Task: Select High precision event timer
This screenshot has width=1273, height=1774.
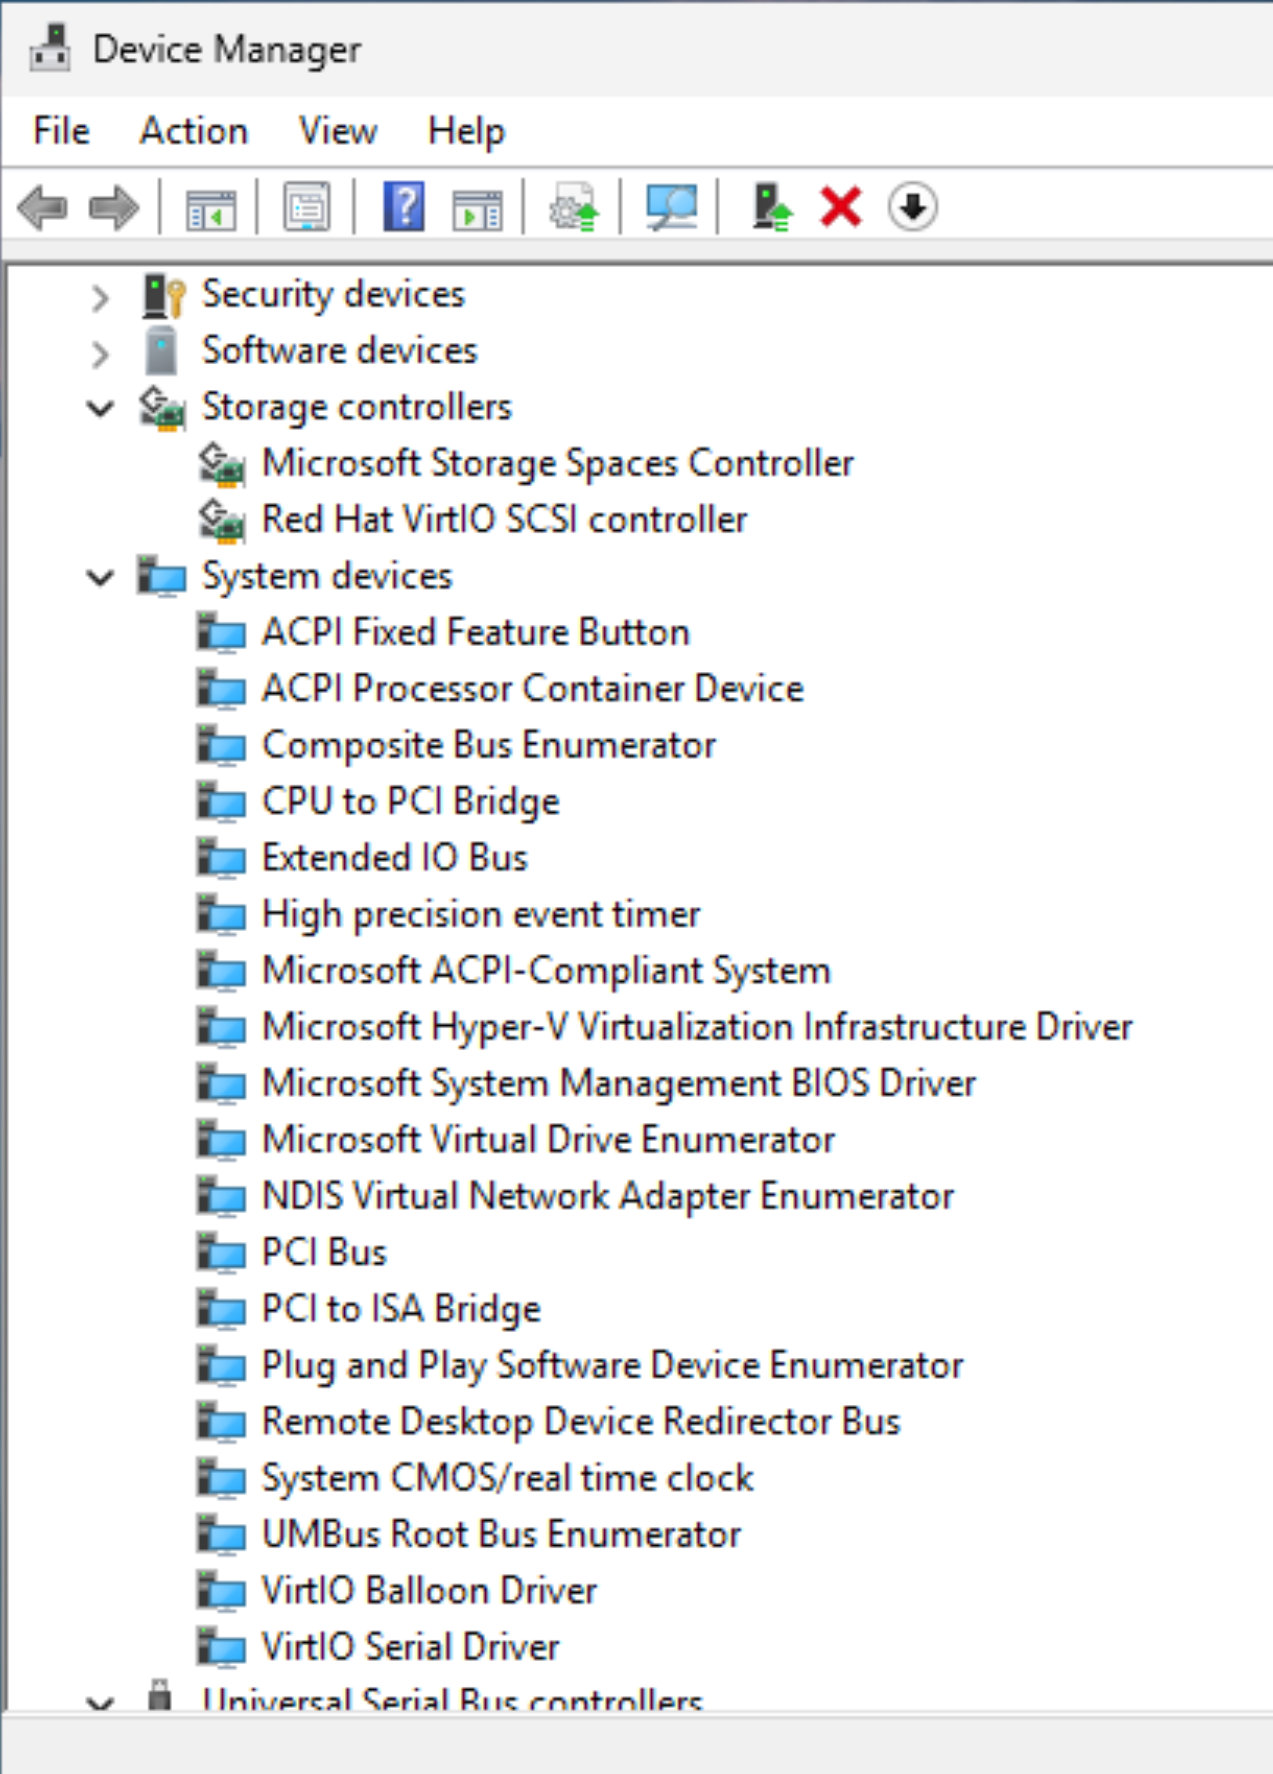Action: click(481, 914)
